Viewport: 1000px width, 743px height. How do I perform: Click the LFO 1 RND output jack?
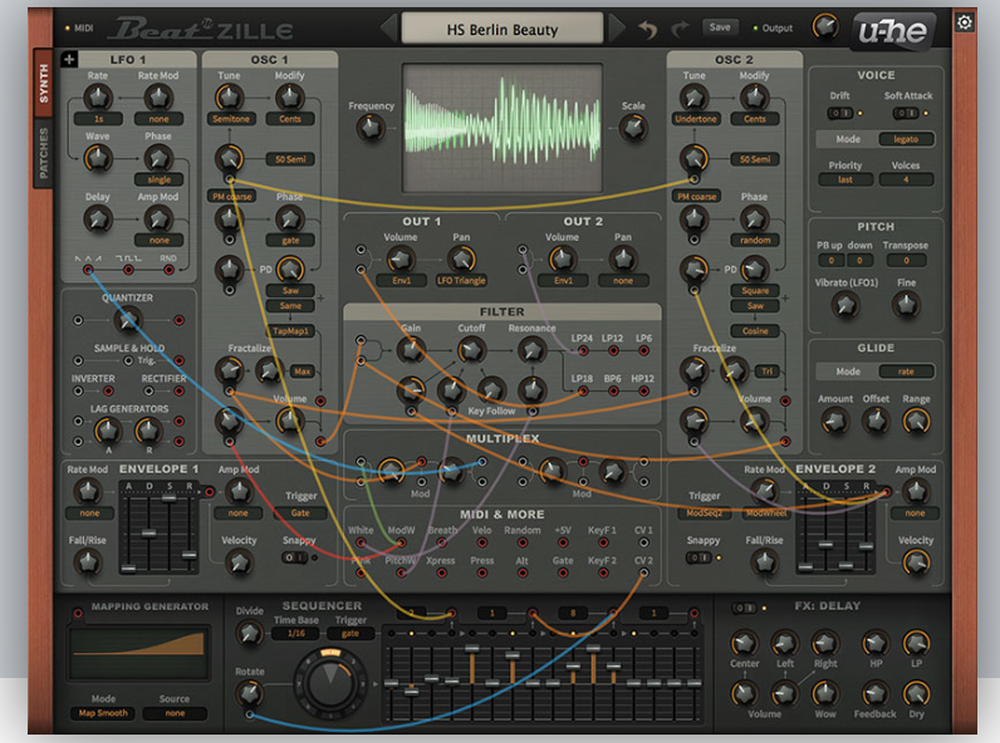168,270
